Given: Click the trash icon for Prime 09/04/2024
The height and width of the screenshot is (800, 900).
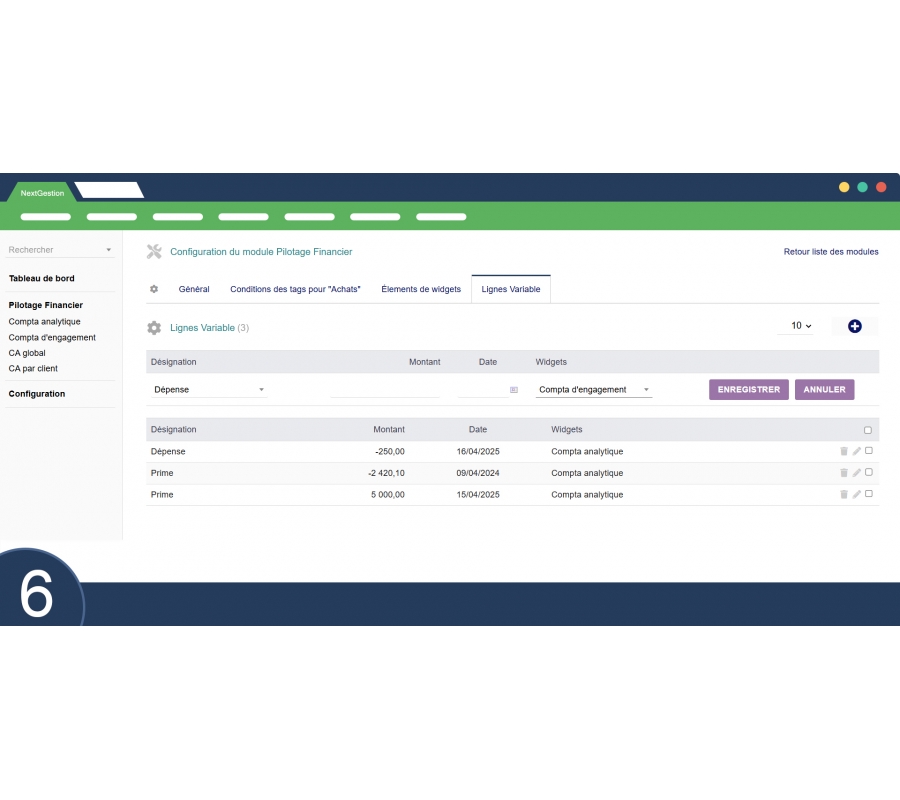Looking at the screenshot, I should tap(843, 473).
